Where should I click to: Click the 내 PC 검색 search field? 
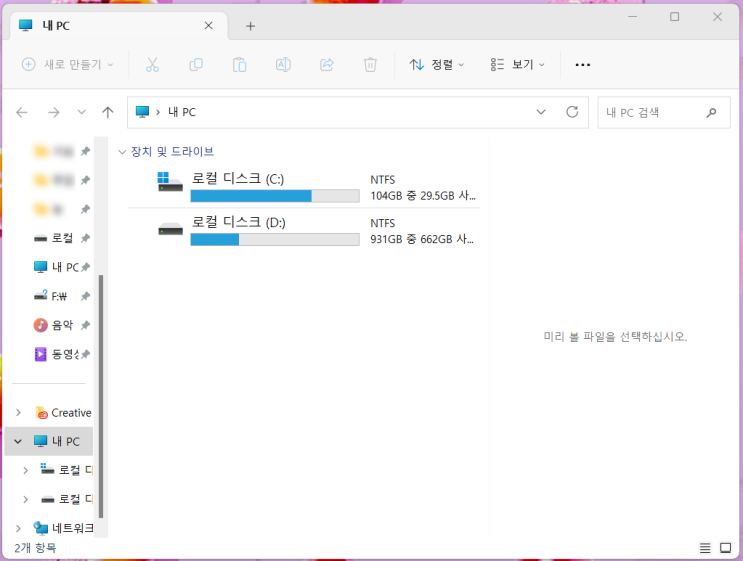(664, 112)
